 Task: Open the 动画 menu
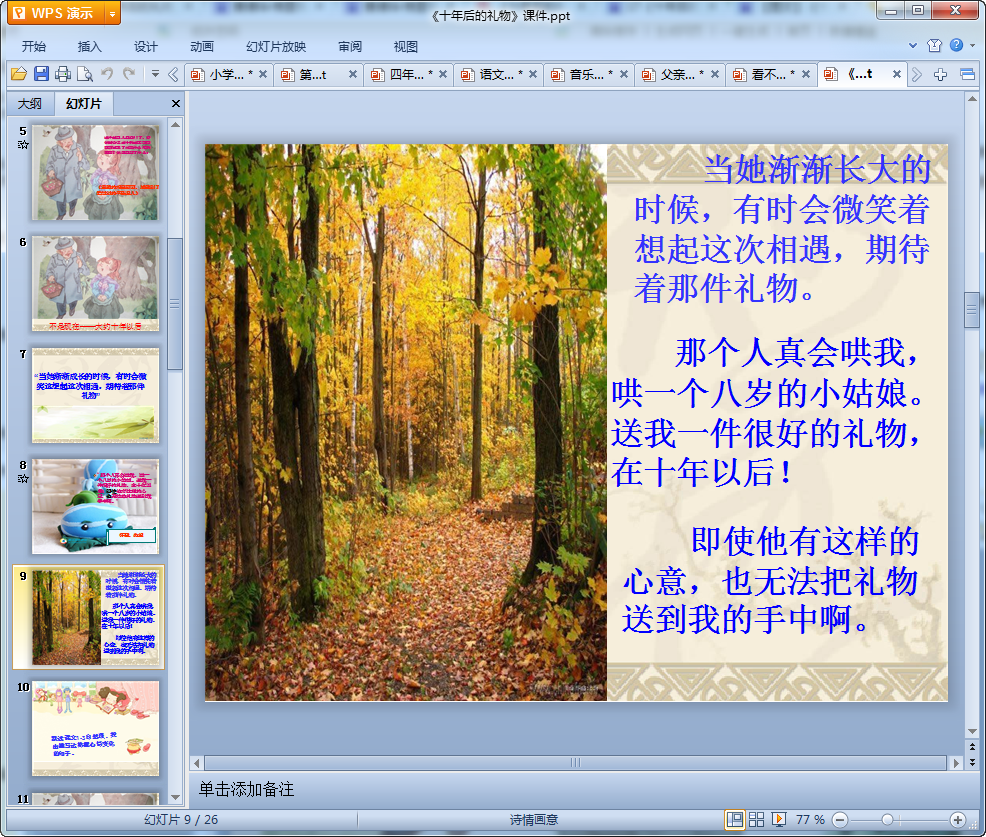click(202, 46)
